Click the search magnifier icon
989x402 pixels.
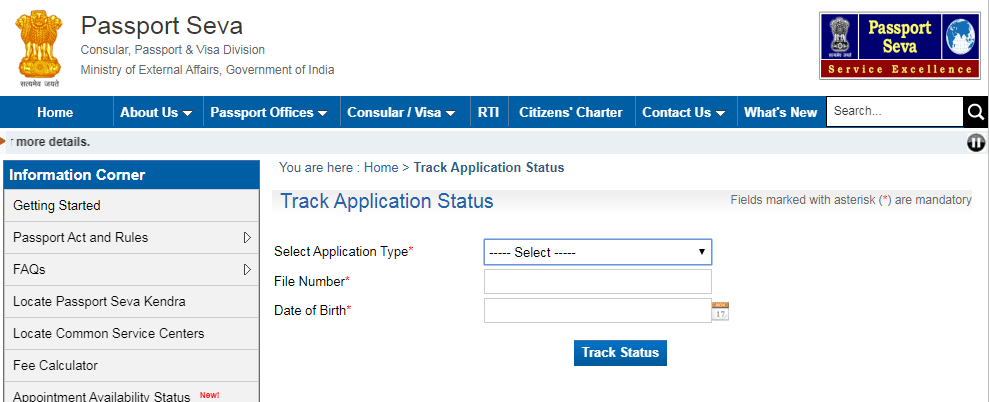[x=975, y=112]
